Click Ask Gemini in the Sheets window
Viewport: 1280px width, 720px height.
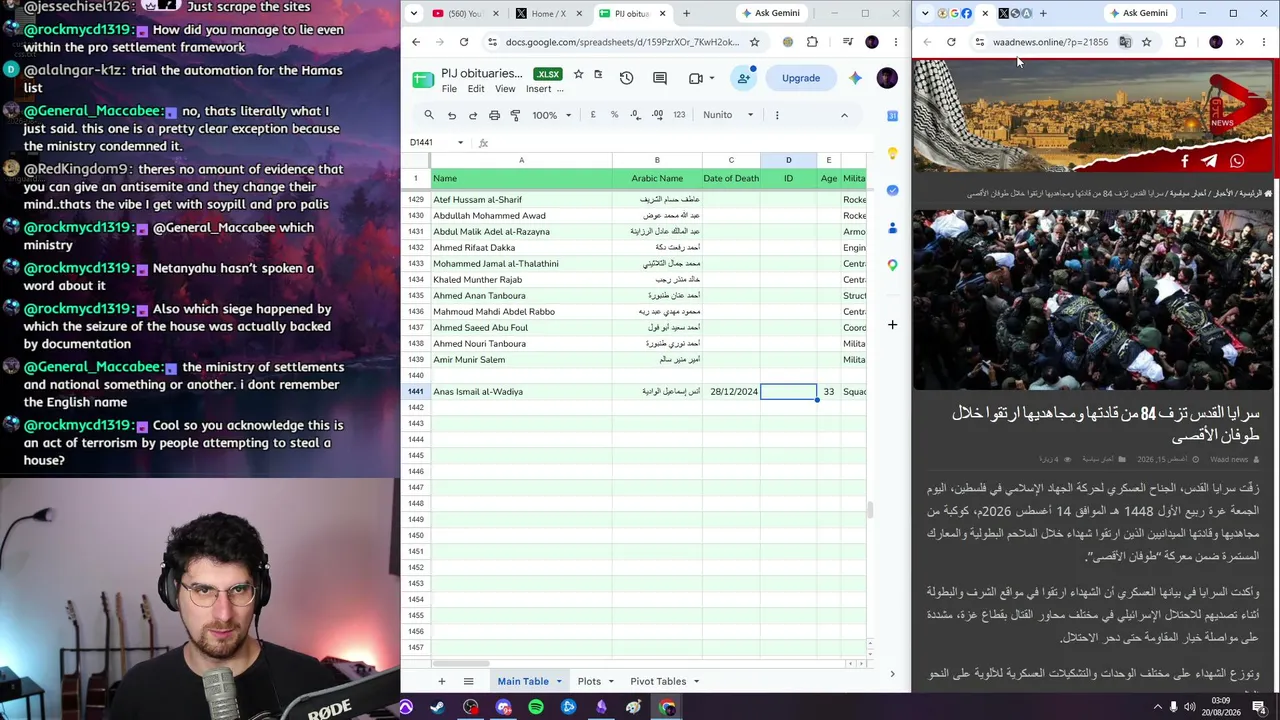coord(771,14)
